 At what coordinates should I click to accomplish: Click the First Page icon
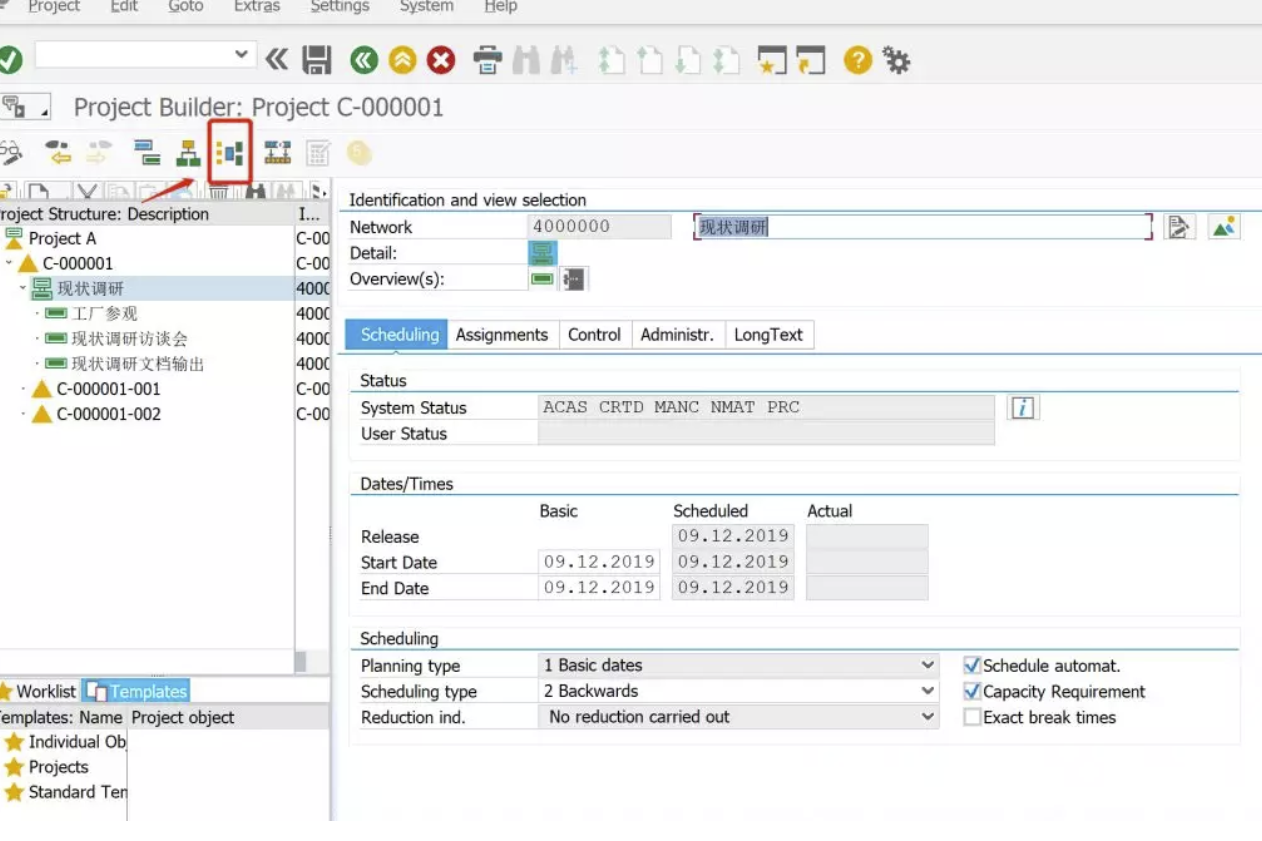point(611,60)
